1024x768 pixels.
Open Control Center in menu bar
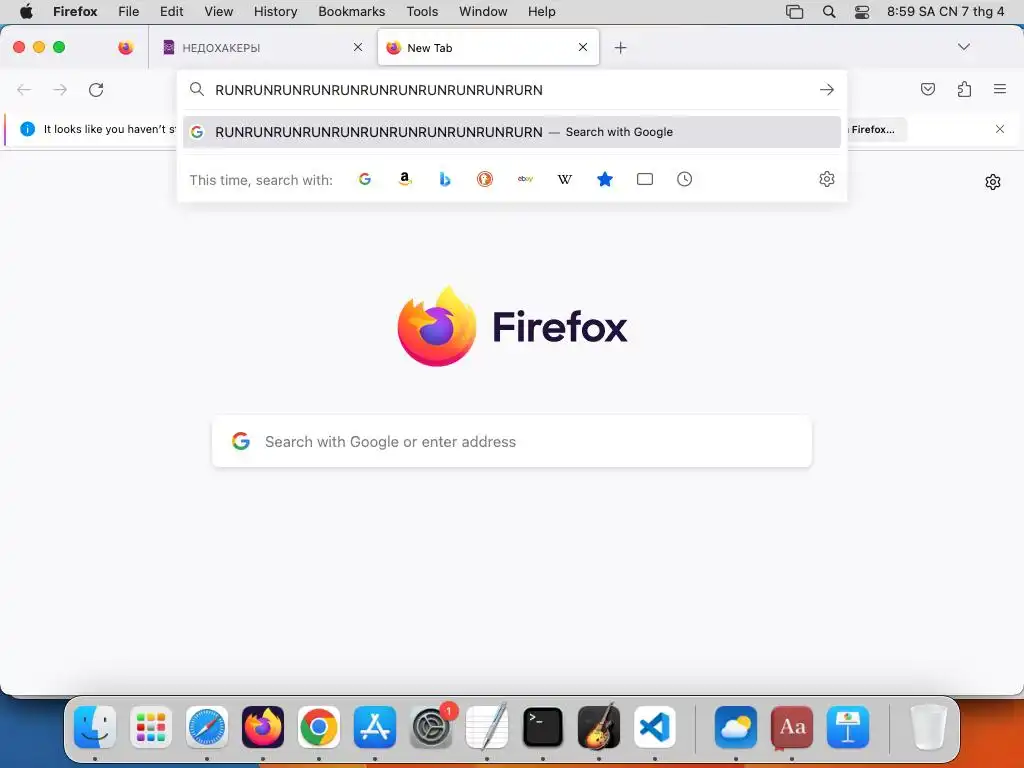[x=862, y=11]
